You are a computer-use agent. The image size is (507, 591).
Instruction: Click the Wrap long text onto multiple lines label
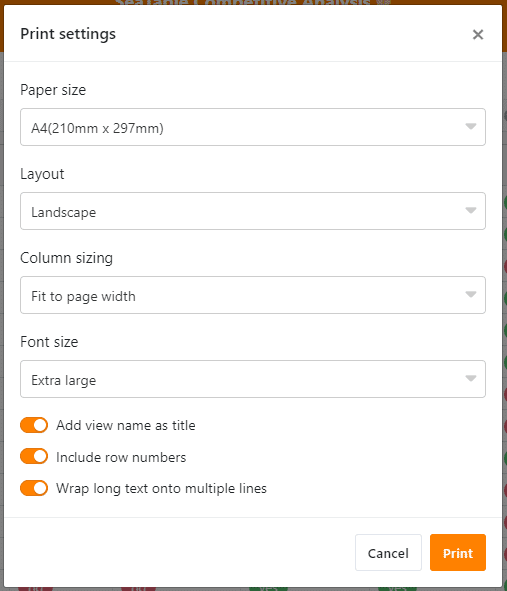161,489
